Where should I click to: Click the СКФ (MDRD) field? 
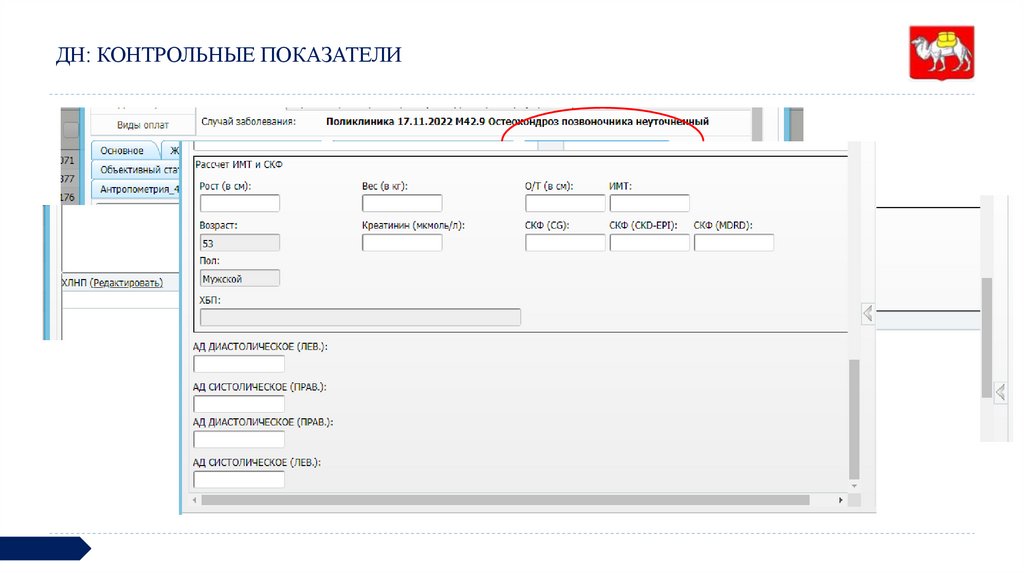733,242
